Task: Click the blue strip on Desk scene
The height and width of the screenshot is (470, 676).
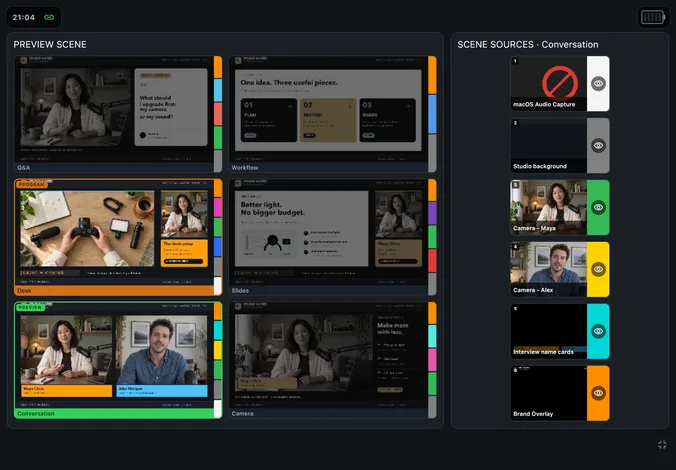Action: 218,247
